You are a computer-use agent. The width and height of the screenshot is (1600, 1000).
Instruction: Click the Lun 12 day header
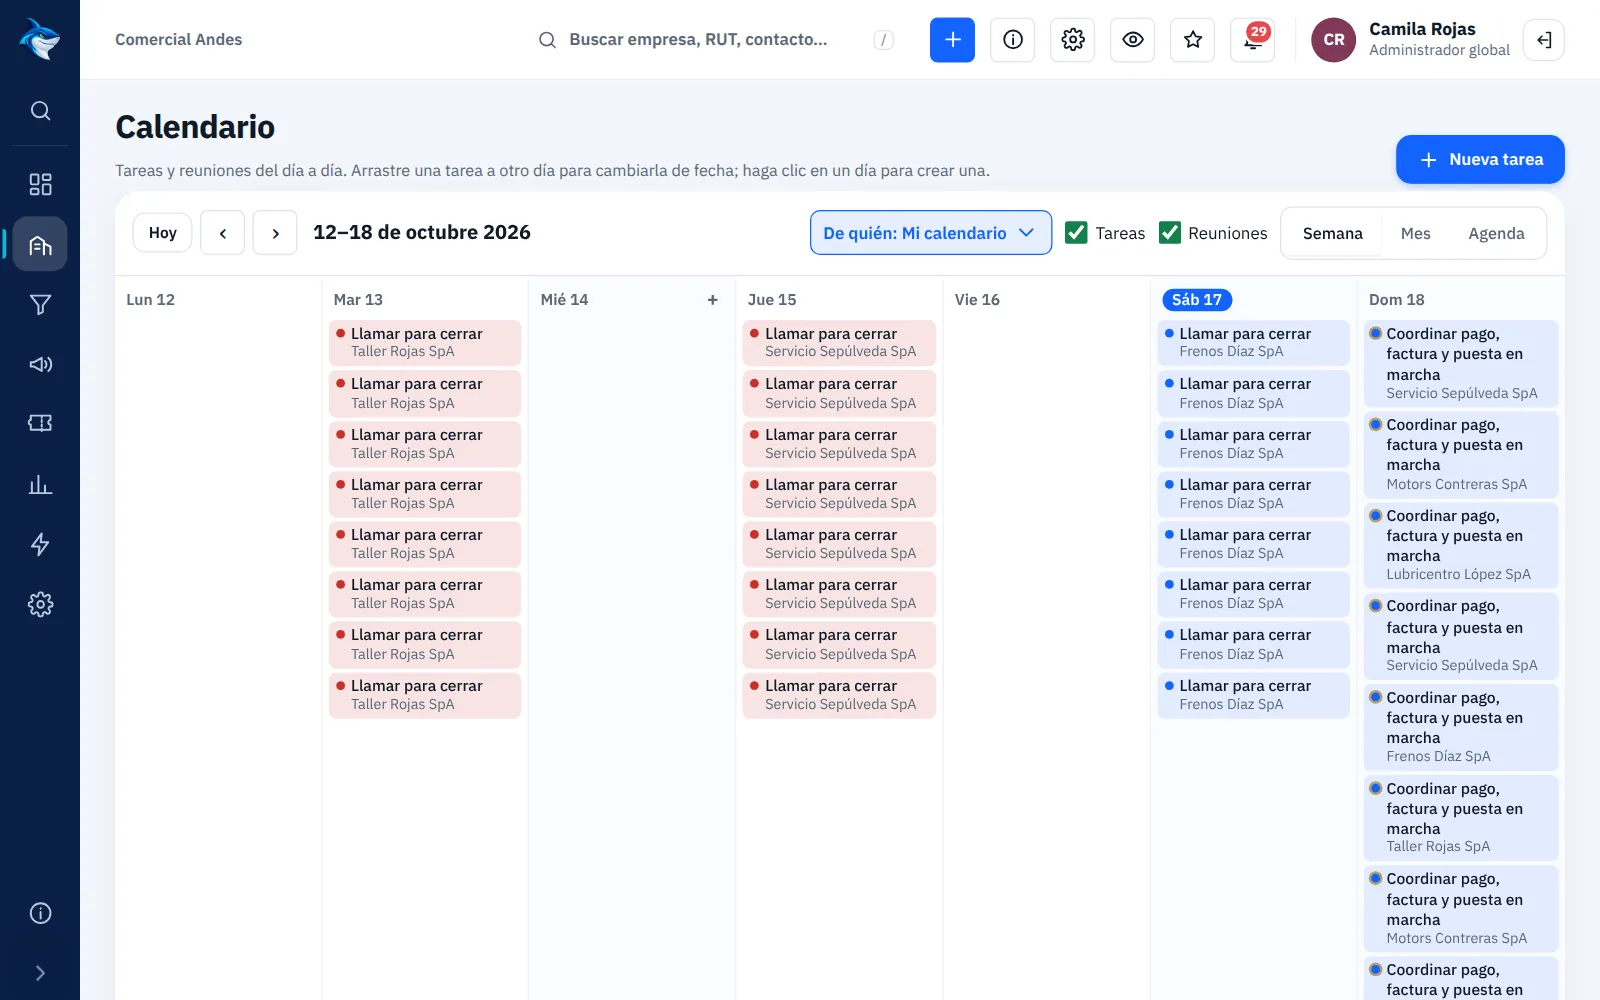tap(150, 300)
